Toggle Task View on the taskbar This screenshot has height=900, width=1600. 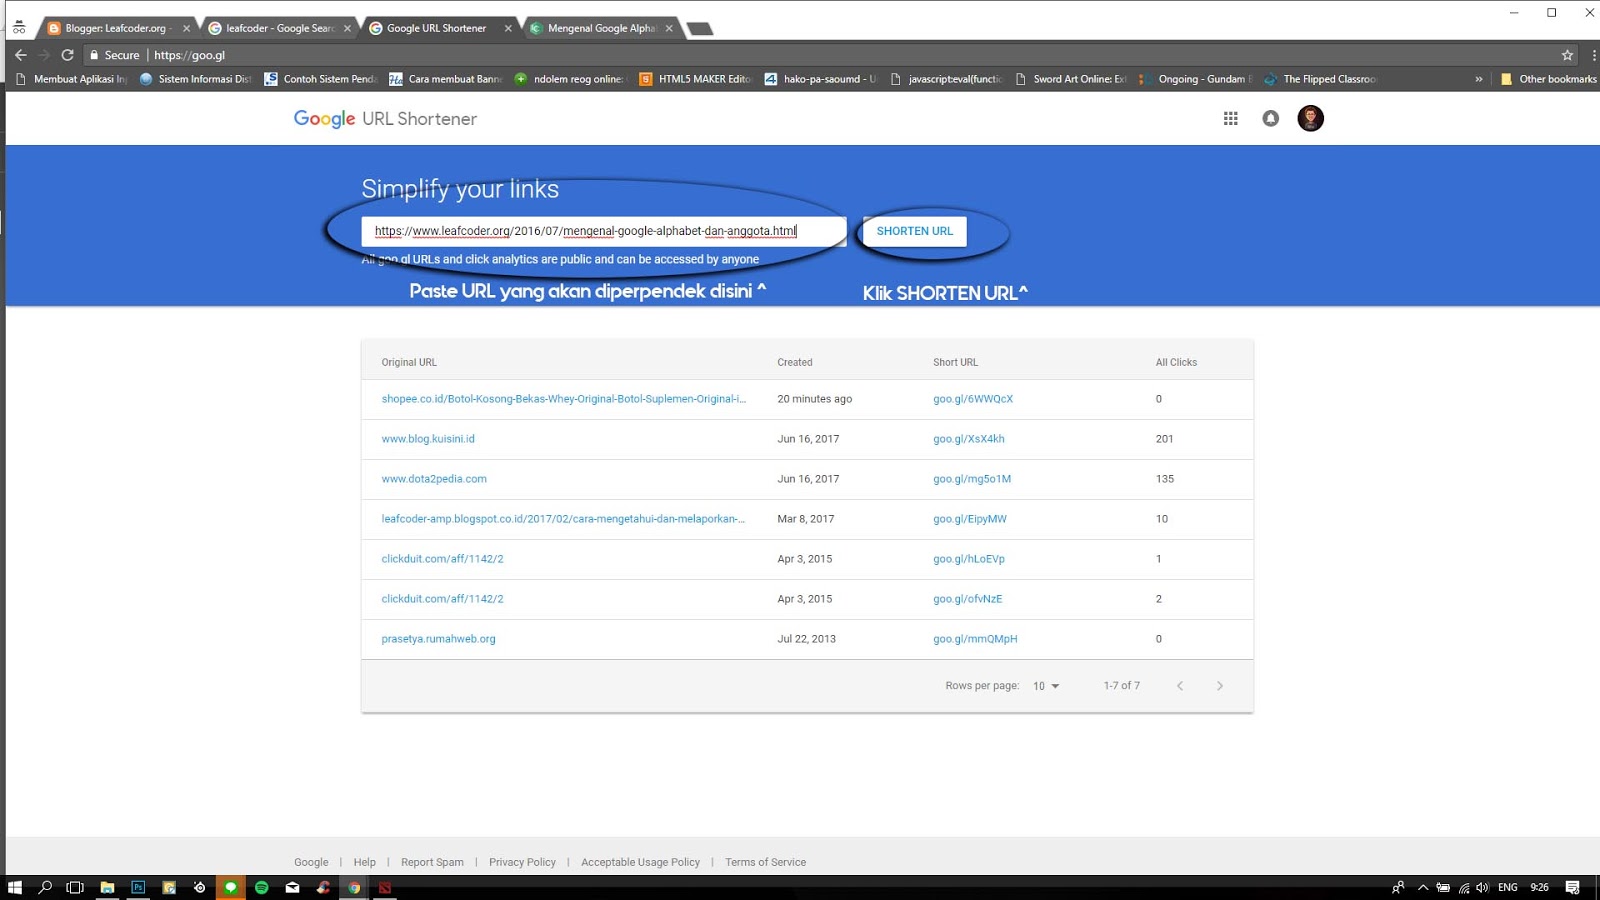74,887
